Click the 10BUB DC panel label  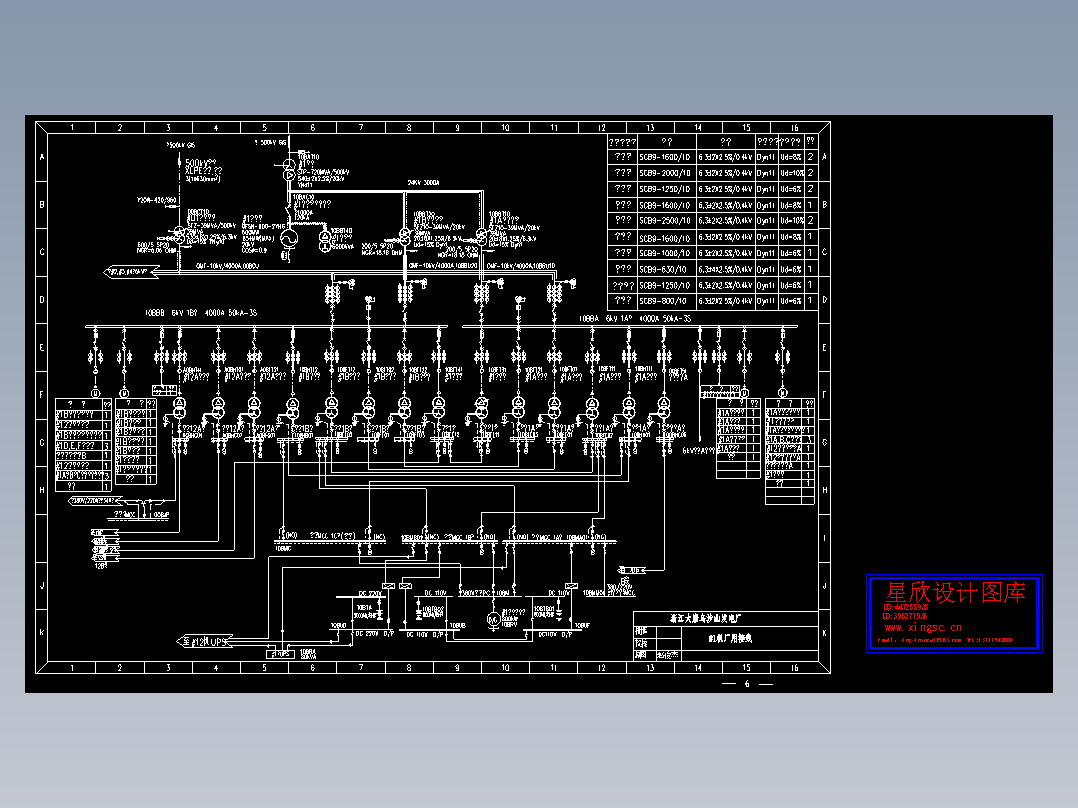tap(457, 626)
